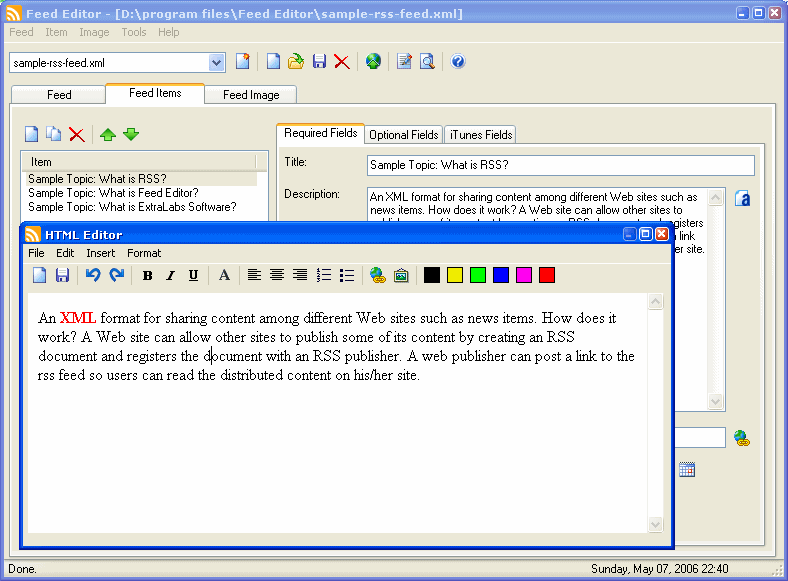Click the blue Help question mark icon

coord(458,62)
